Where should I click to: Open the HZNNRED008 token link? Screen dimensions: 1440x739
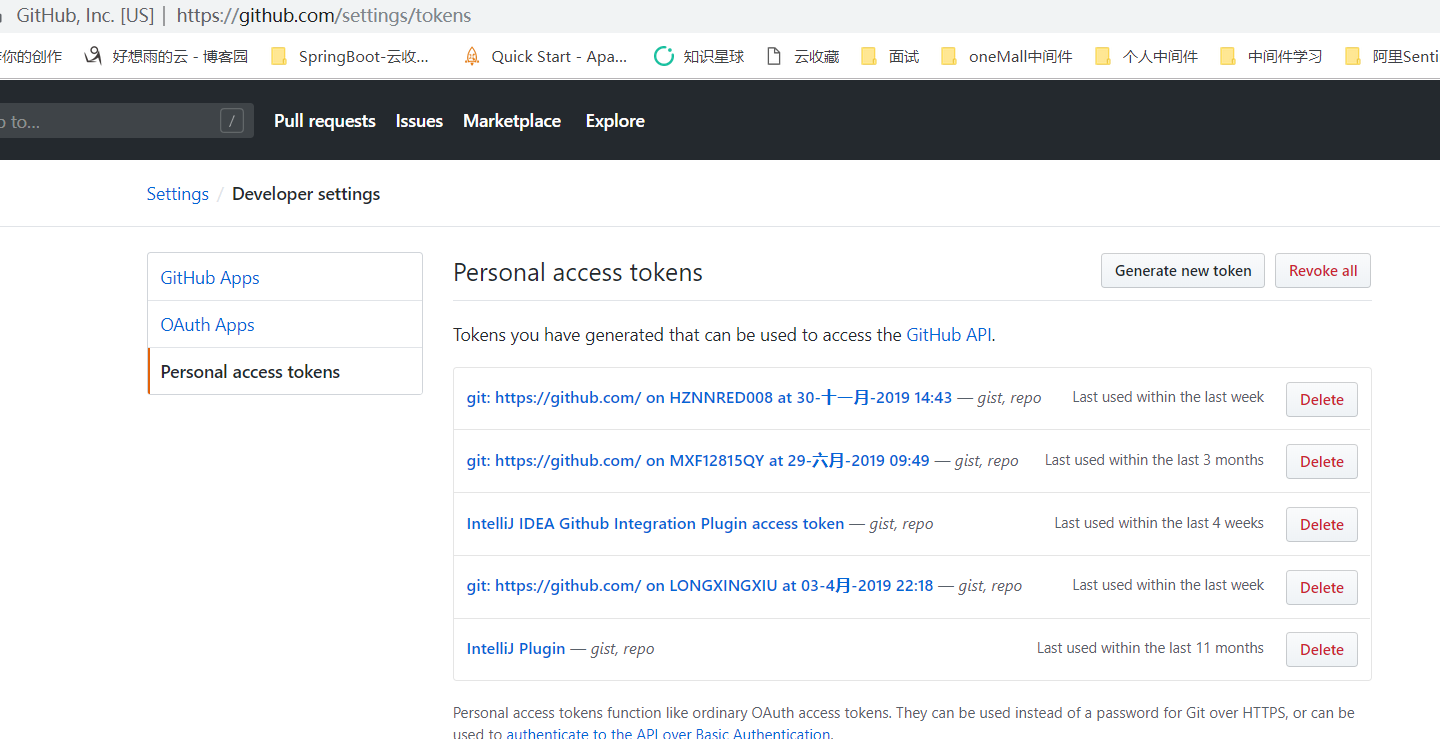pyautogui.click(x=710, y=397)
